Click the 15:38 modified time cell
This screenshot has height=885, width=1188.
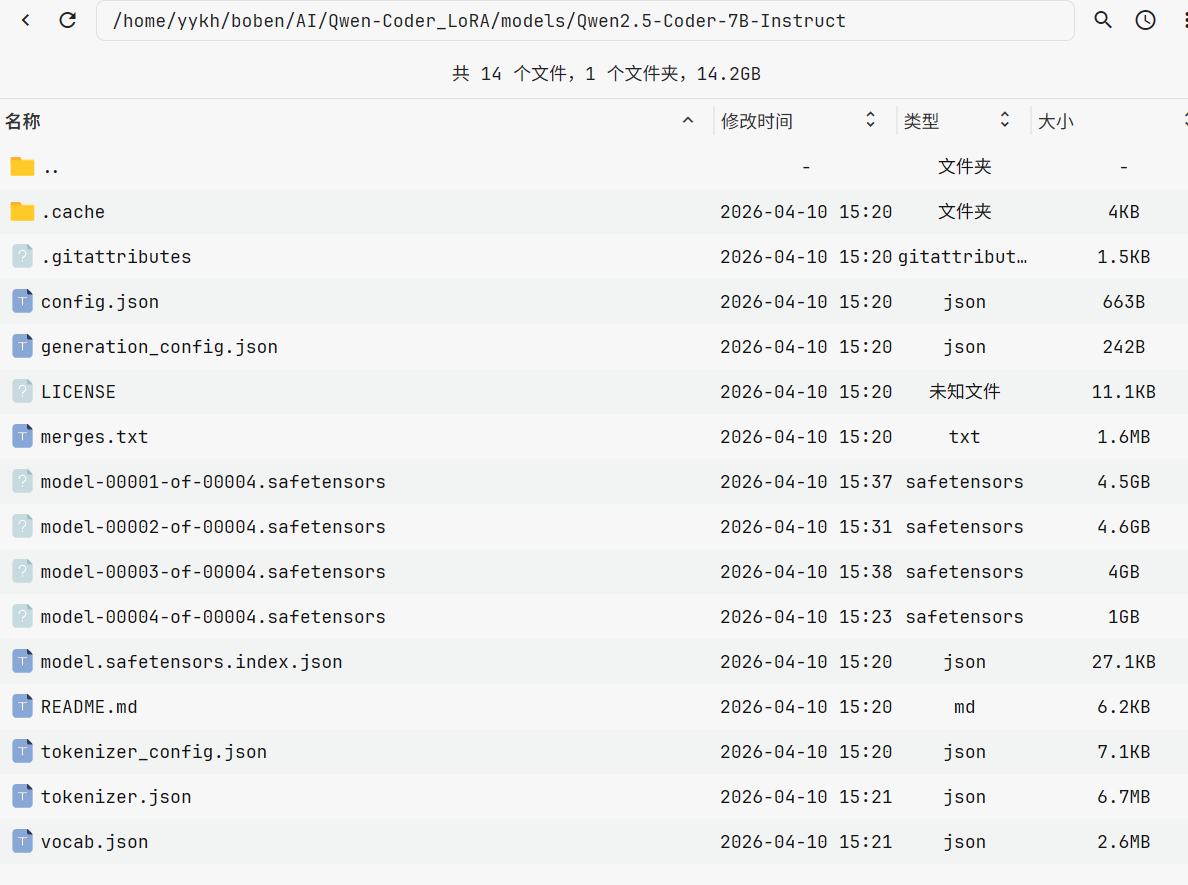[806, 572]
